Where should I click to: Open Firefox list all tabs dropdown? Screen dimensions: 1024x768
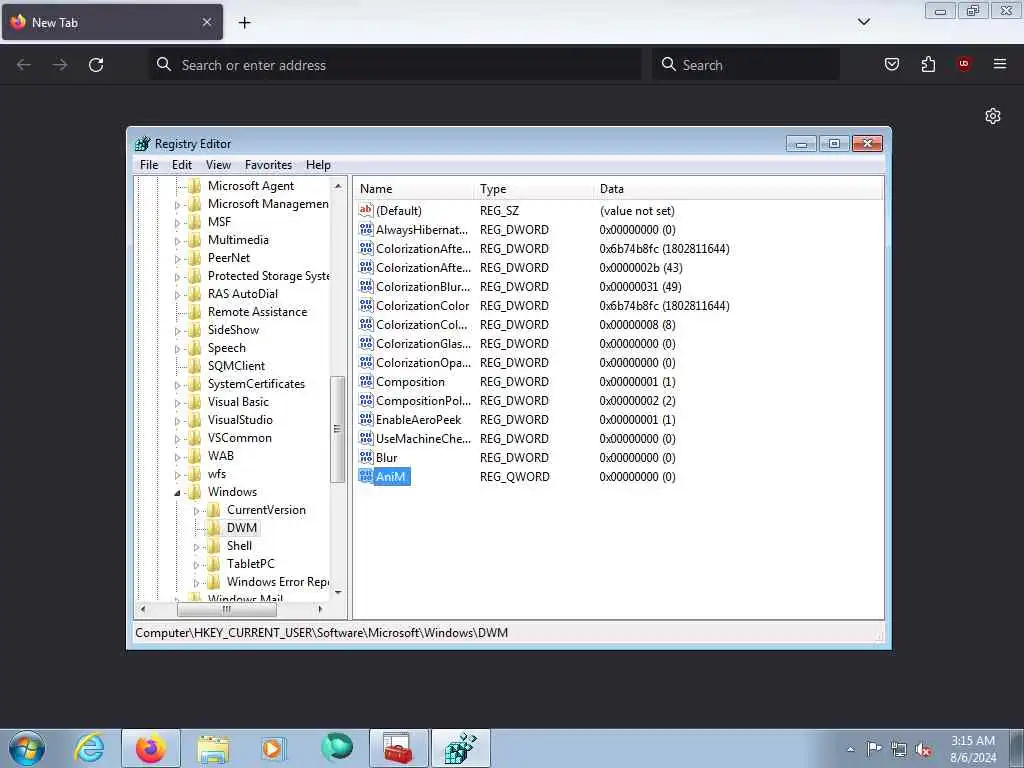click(863, 22)
